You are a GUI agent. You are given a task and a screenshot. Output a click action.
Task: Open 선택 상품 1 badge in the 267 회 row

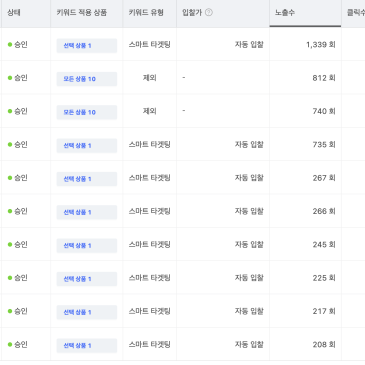point(87,179)
